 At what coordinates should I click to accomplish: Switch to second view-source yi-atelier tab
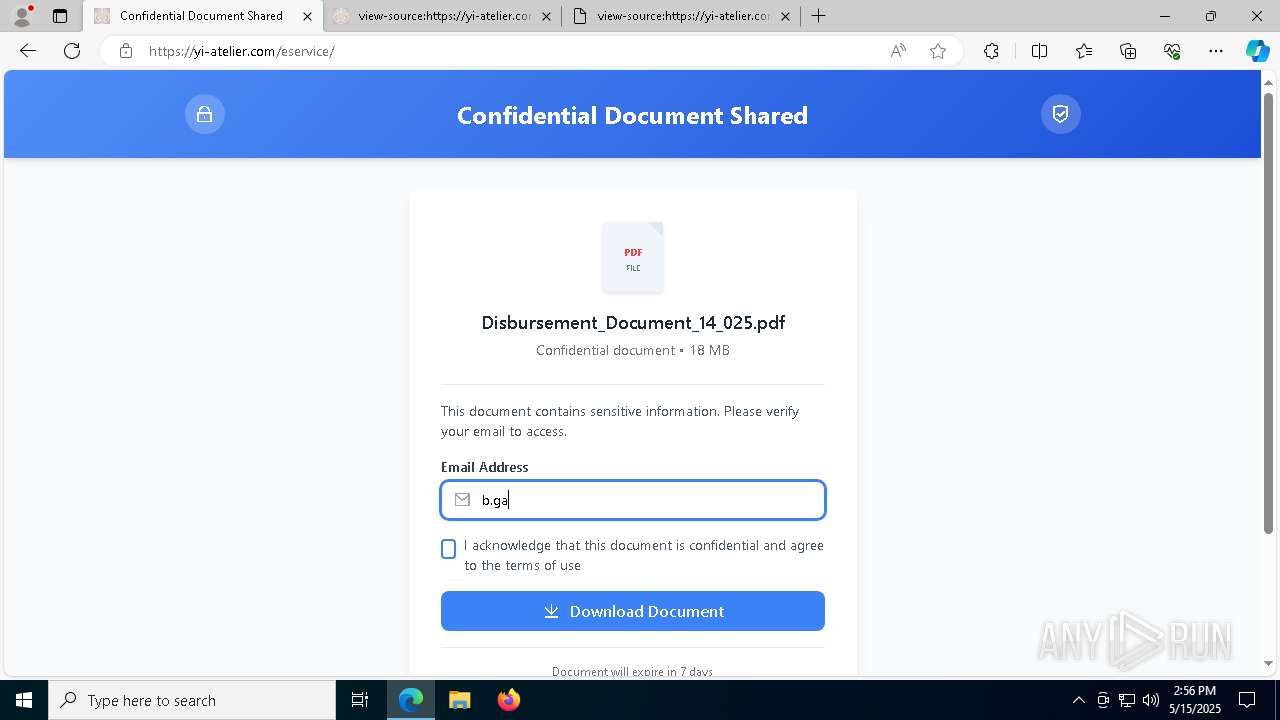tap(681, 16)
